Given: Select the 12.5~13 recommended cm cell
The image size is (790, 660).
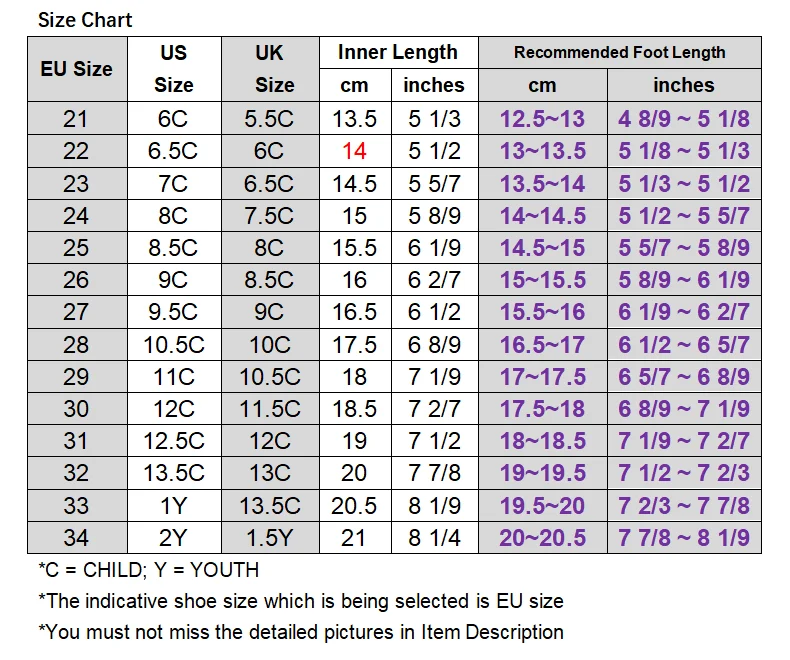Looking at the screenshot, I should coord(542,119).
